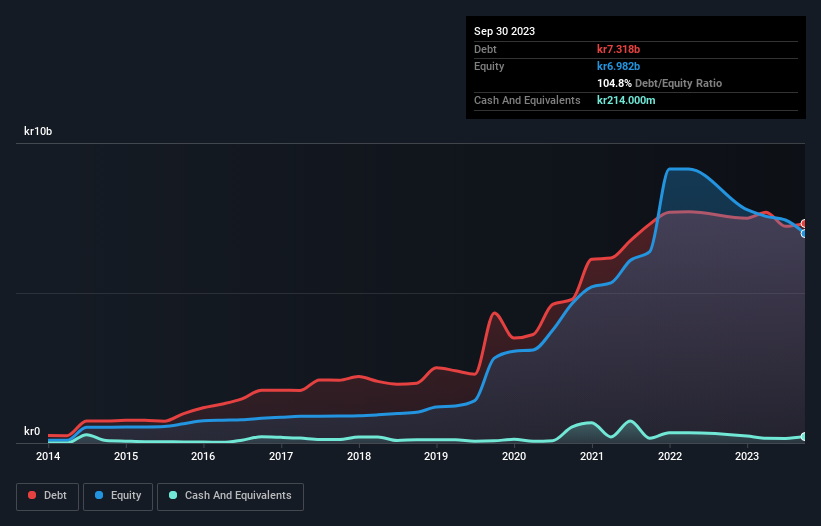Image resolution: width=821 pixels, height=526 pixels.
Task: Click the kr7.318b debt value
Action: (618, 49)
